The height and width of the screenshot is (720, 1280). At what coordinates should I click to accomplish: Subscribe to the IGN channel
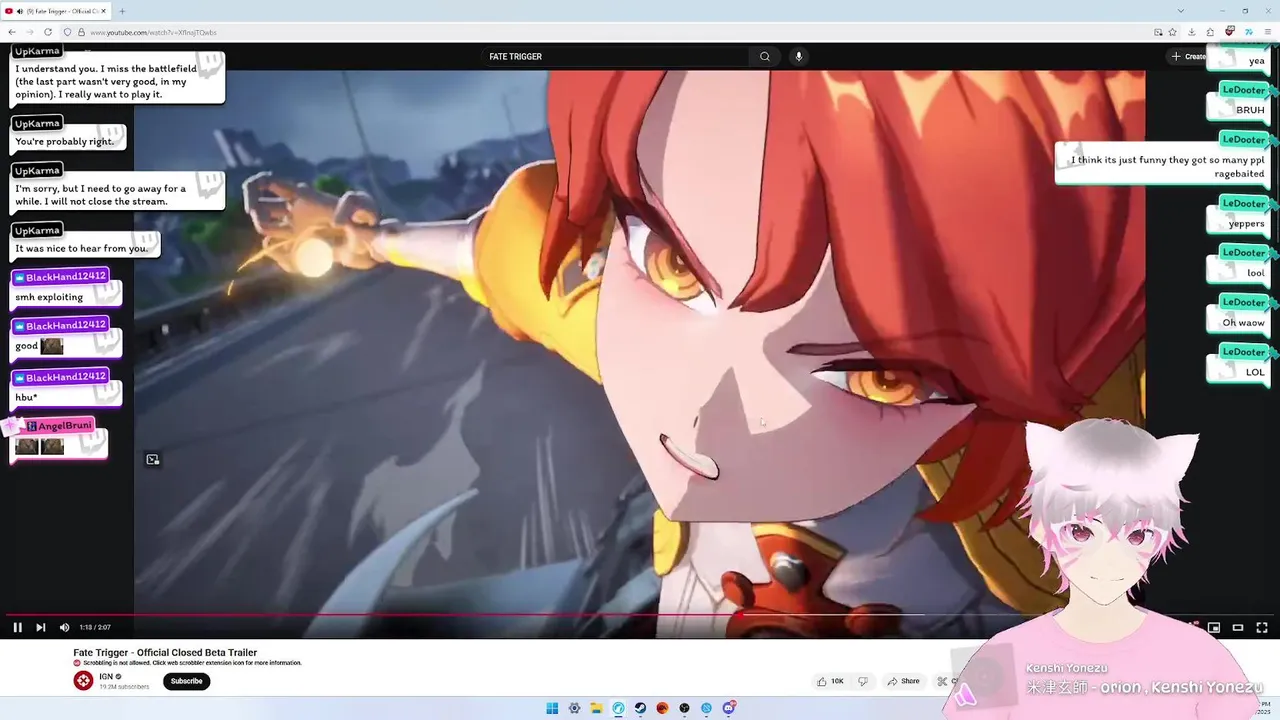tap(186, 681)
